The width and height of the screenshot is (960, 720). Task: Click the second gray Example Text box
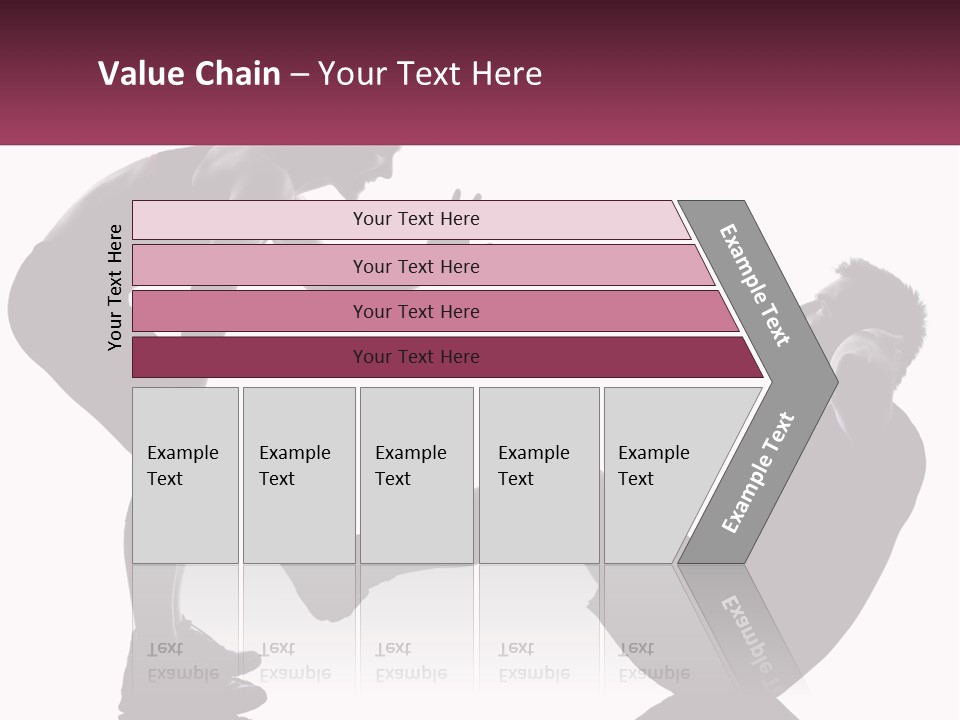pyautogui.click(x=298, y=474)
